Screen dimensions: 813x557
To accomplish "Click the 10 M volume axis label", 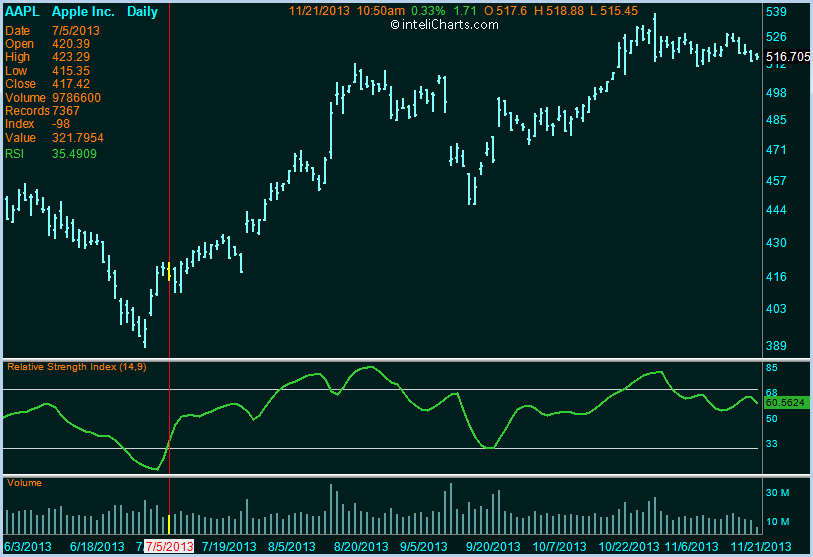I will pos(777,522).
